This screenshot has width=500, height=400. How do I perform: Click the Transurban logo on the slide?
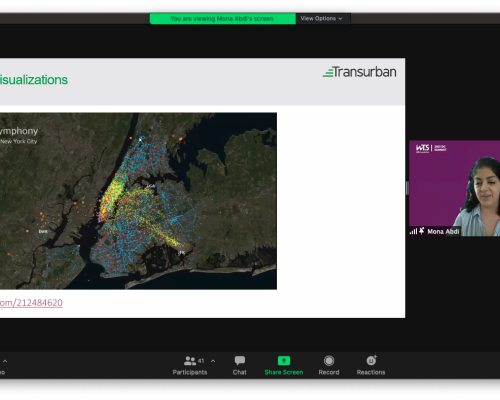tap(360, 72)
